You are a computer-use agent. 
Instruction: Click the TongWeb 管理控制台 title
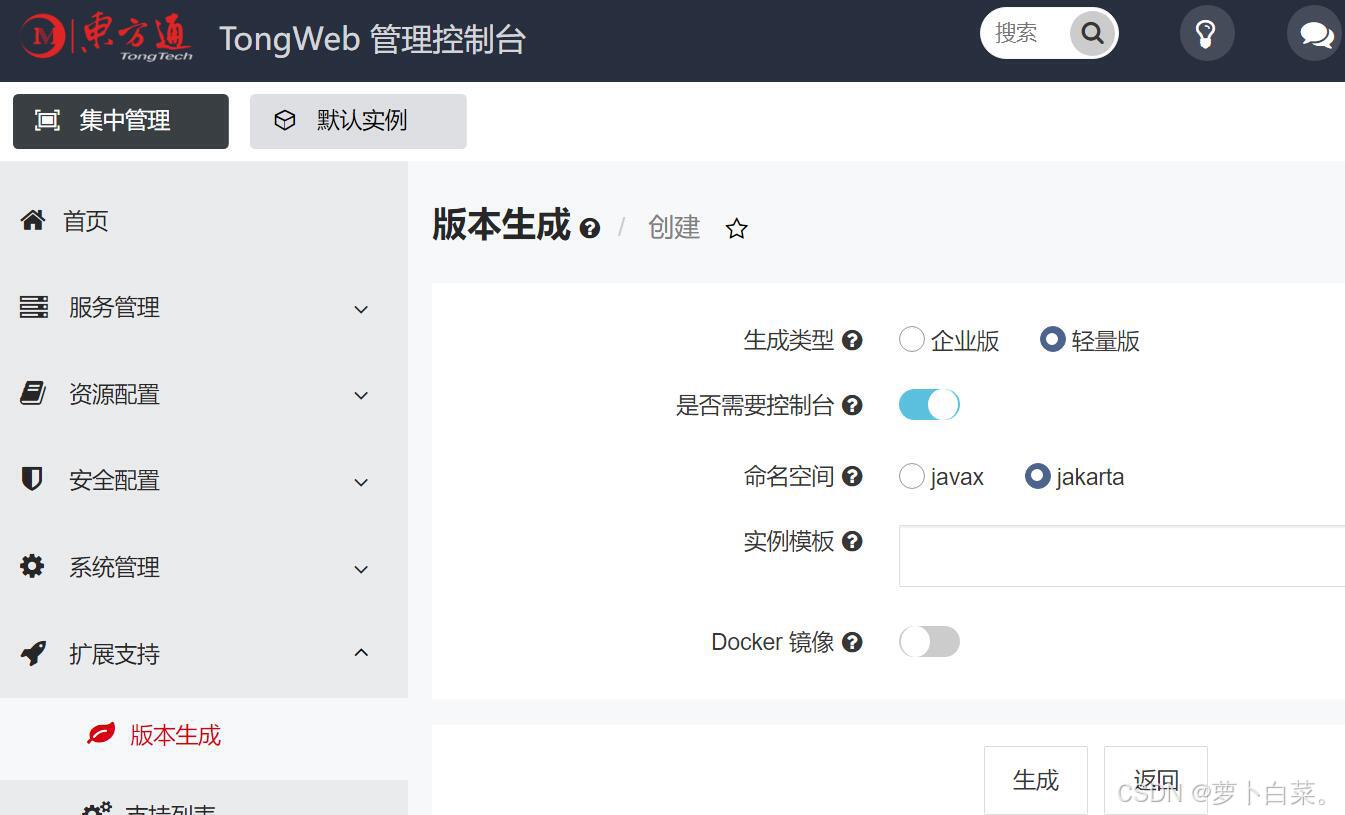point(372,39)
